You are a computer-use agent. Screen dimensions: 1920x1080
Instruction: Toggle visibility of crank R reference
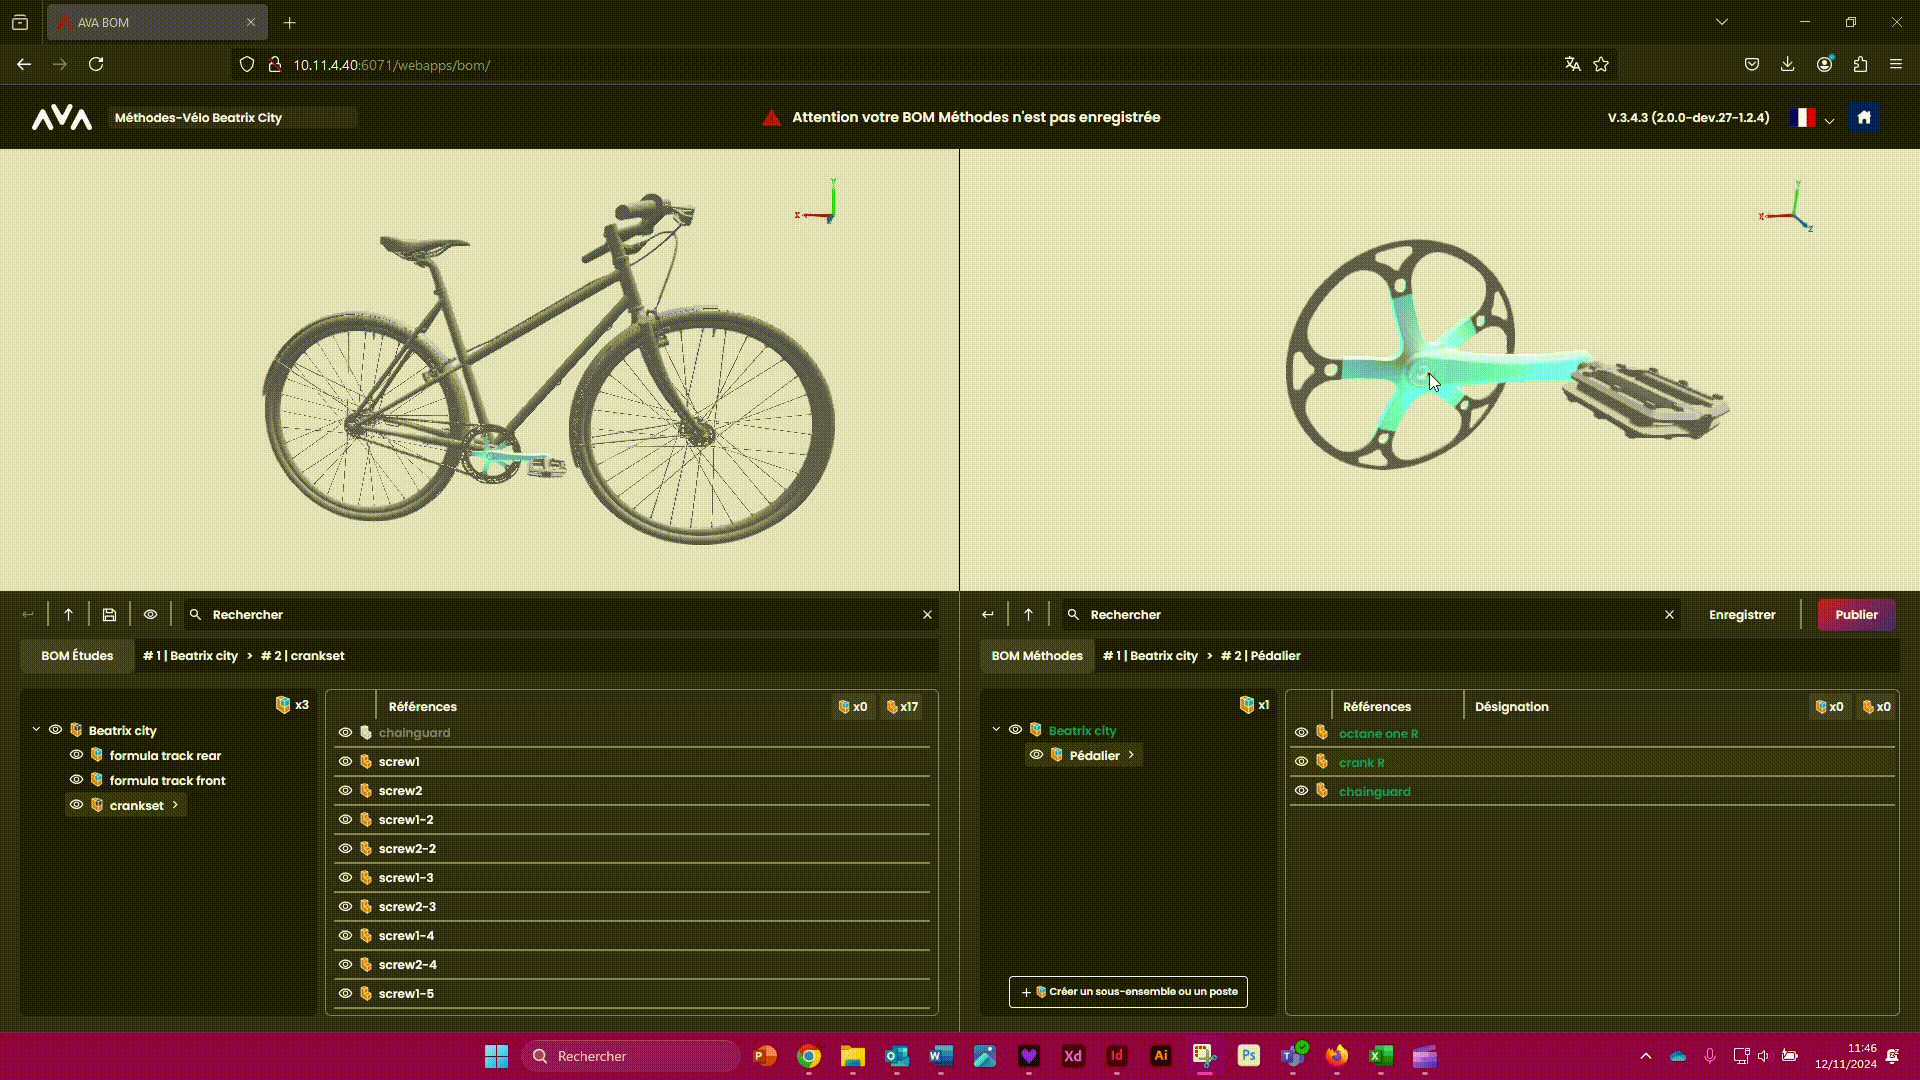point(1301,762)
